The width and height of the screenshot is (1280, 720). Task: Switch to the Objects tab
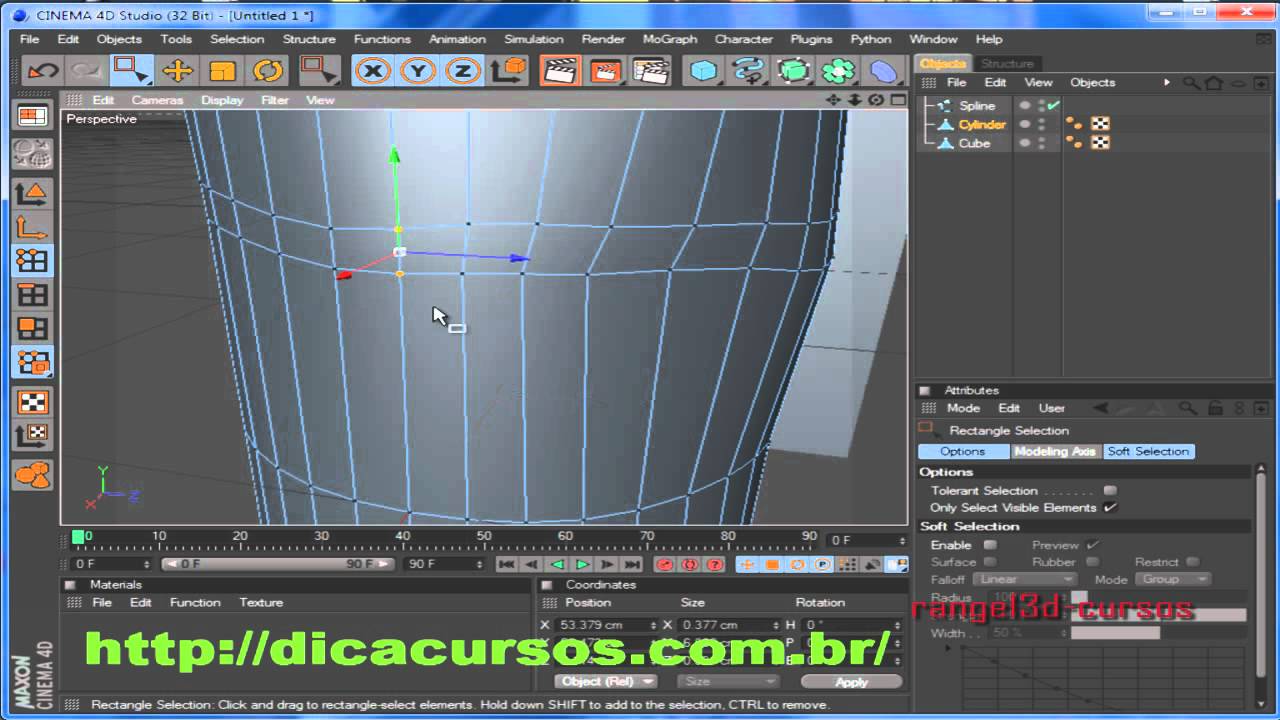click(943, 63)
